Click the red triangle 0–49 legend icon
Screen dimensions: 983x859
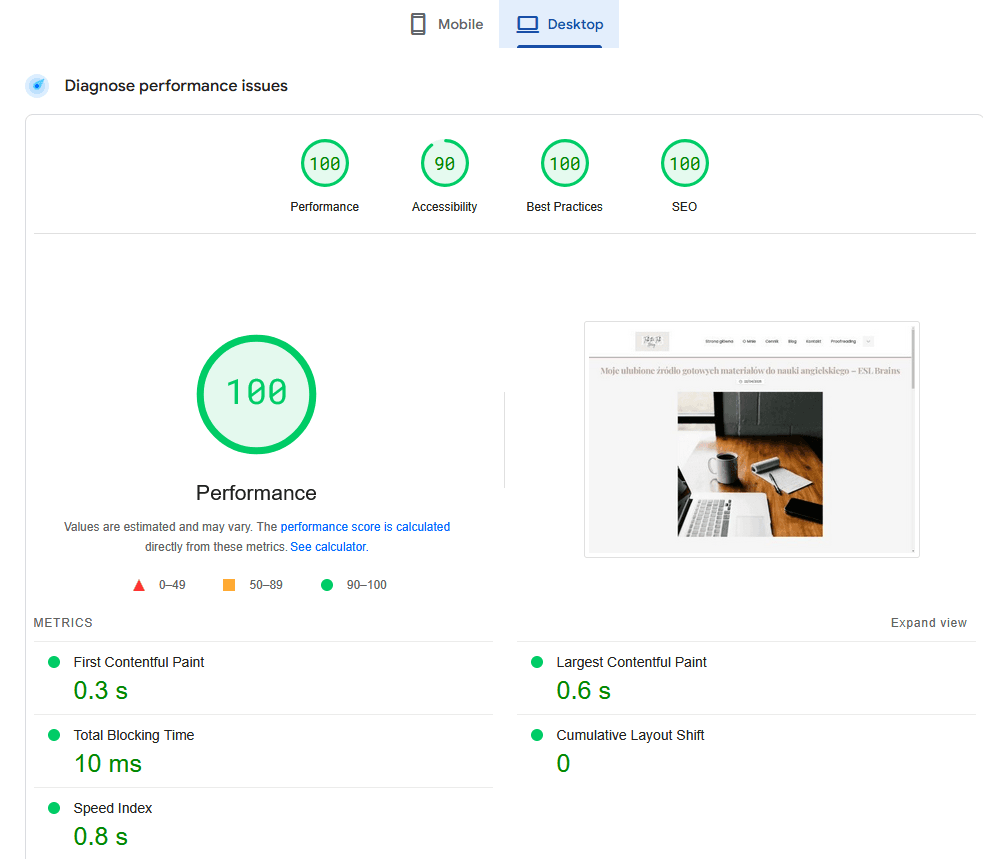[x=139, y=586]
